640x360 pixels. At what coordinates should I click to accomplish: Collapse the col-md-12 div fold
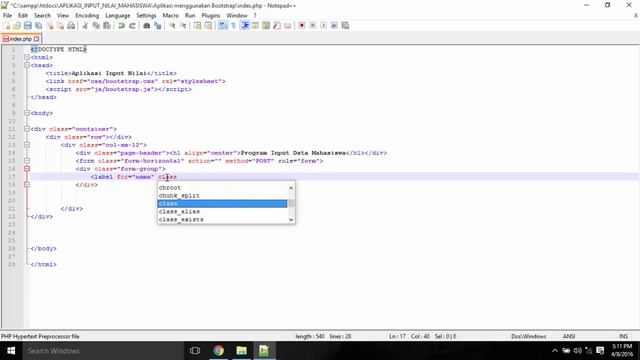[x=27, y=145]
